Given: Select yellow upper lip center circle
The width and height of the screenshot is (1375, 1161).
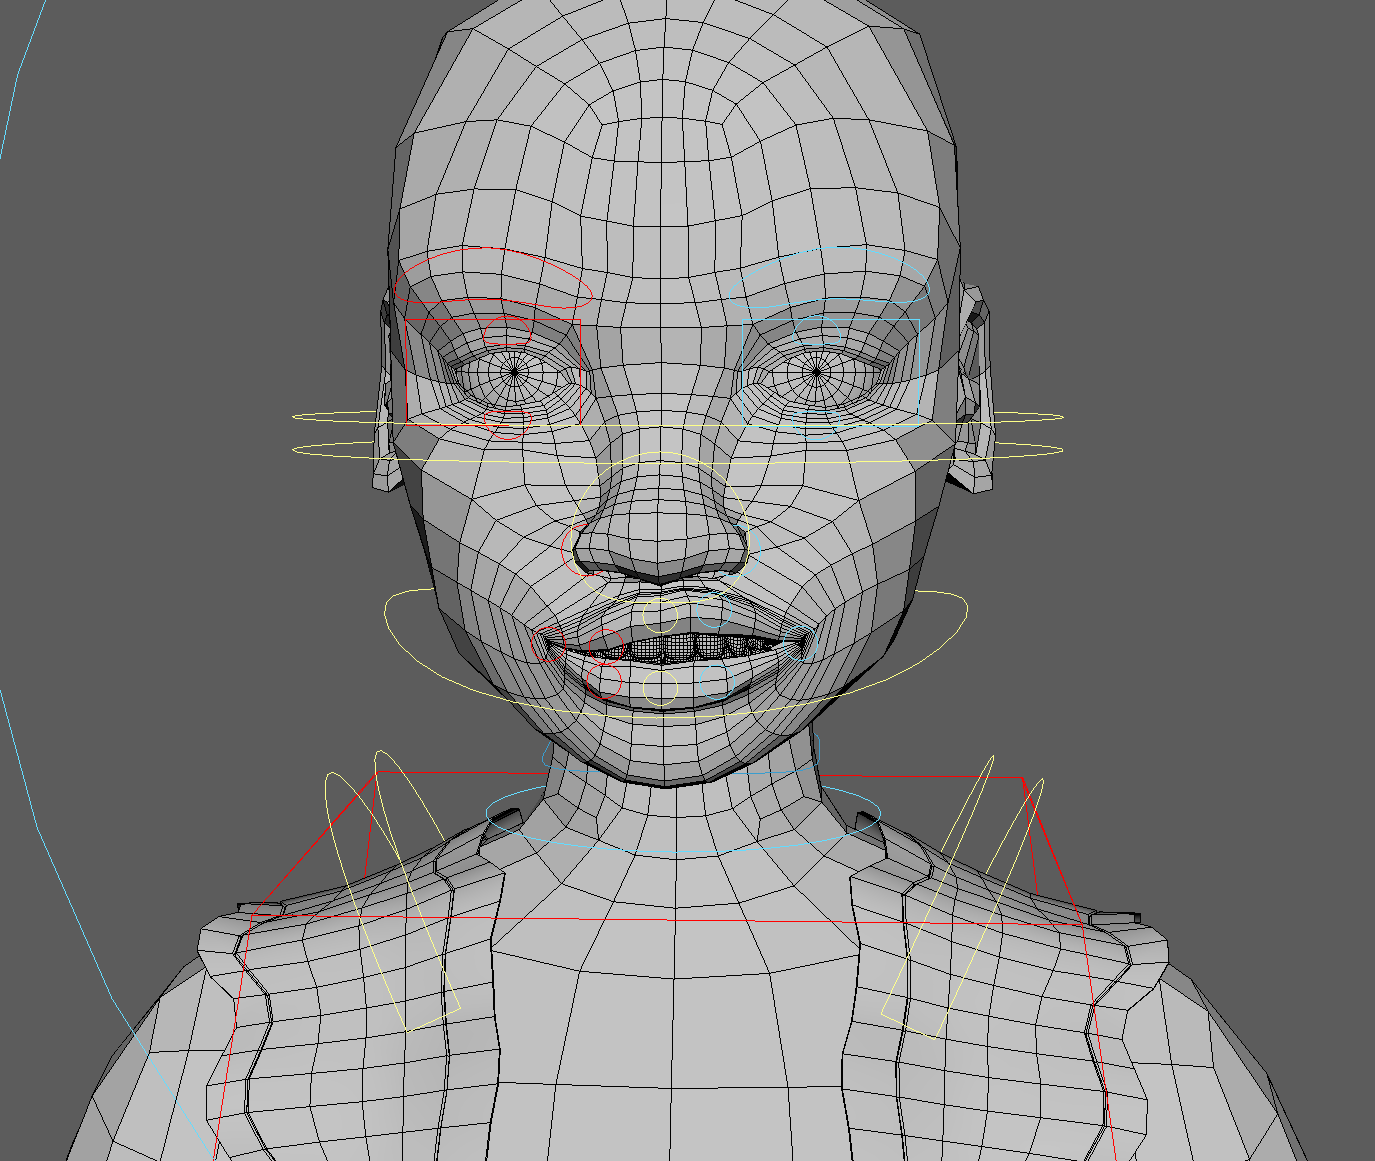Looking at the screenshot, I should pos(661,615).
